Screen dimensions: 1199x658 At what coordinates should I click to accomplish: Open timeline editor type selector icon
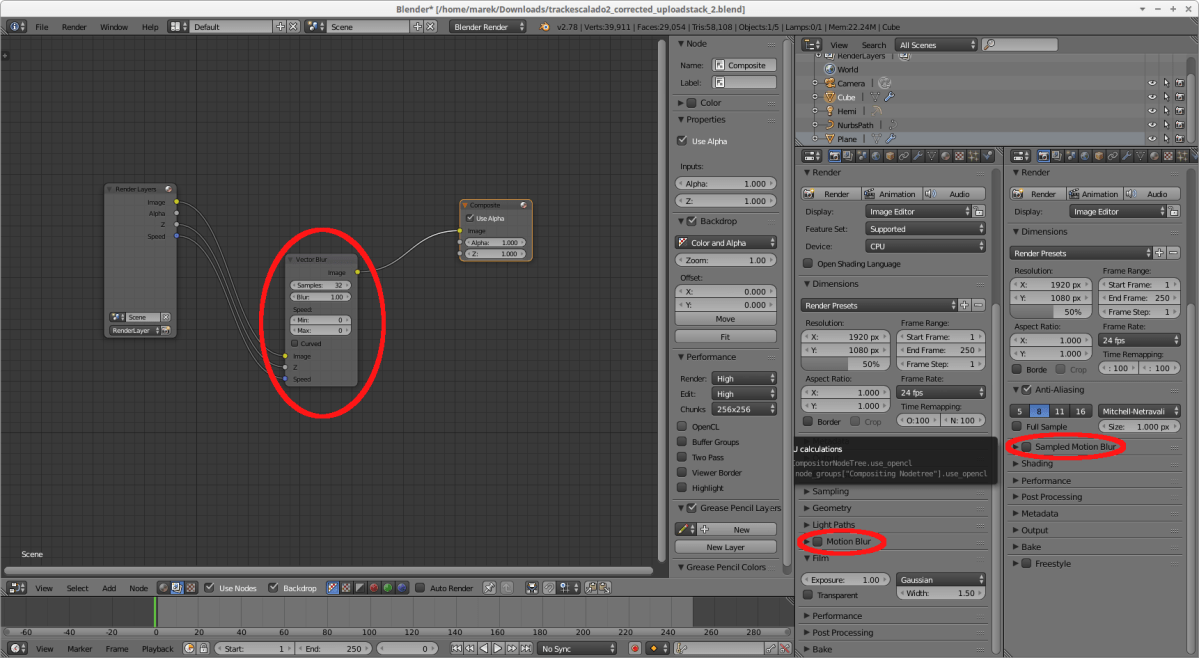tap(17, 648)
